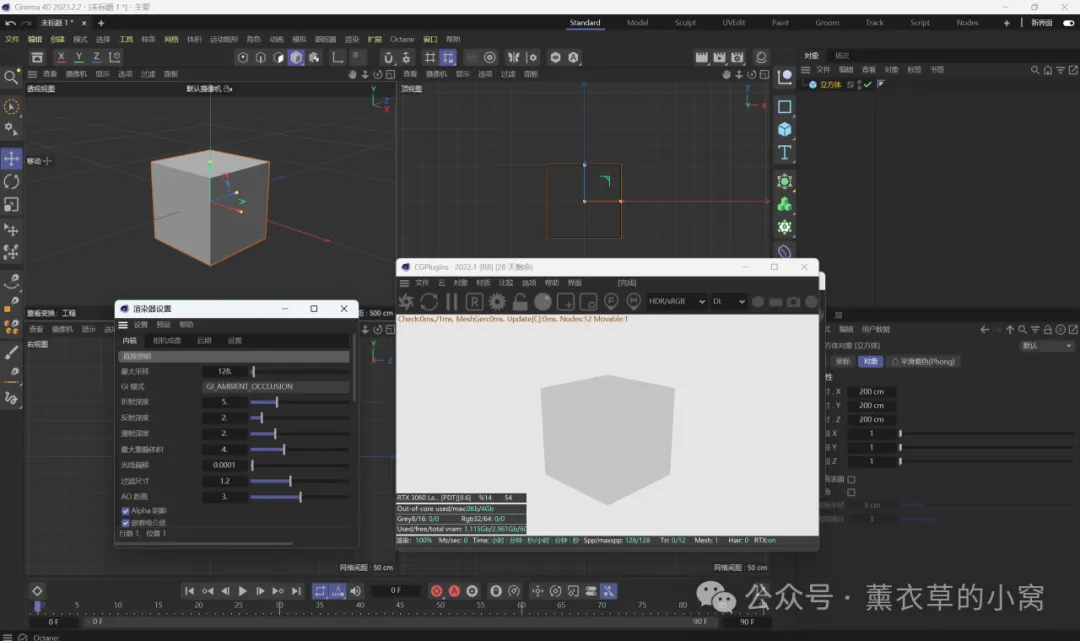The height and width of the screenshot is (641, 1080).
Task: Click the material picker M pin icon
Action: click(x=634, y=302)
